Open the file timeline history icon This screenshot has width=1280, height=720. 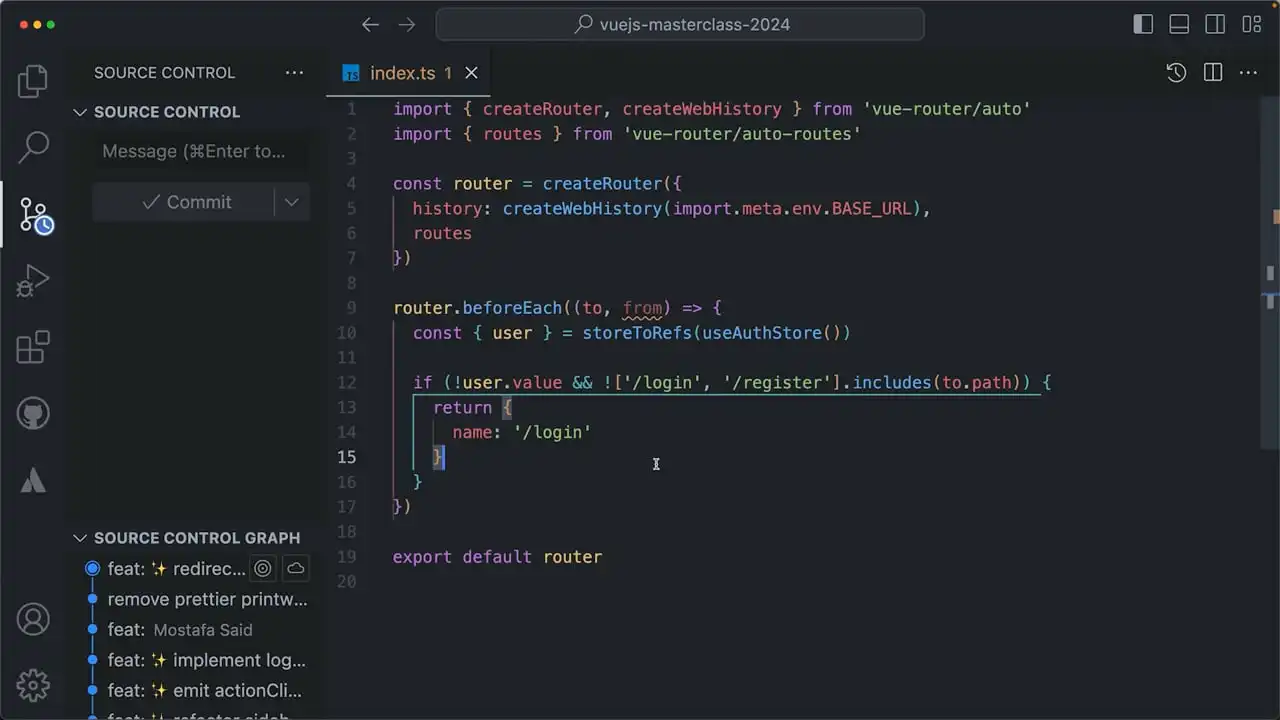pos(1176,72)
